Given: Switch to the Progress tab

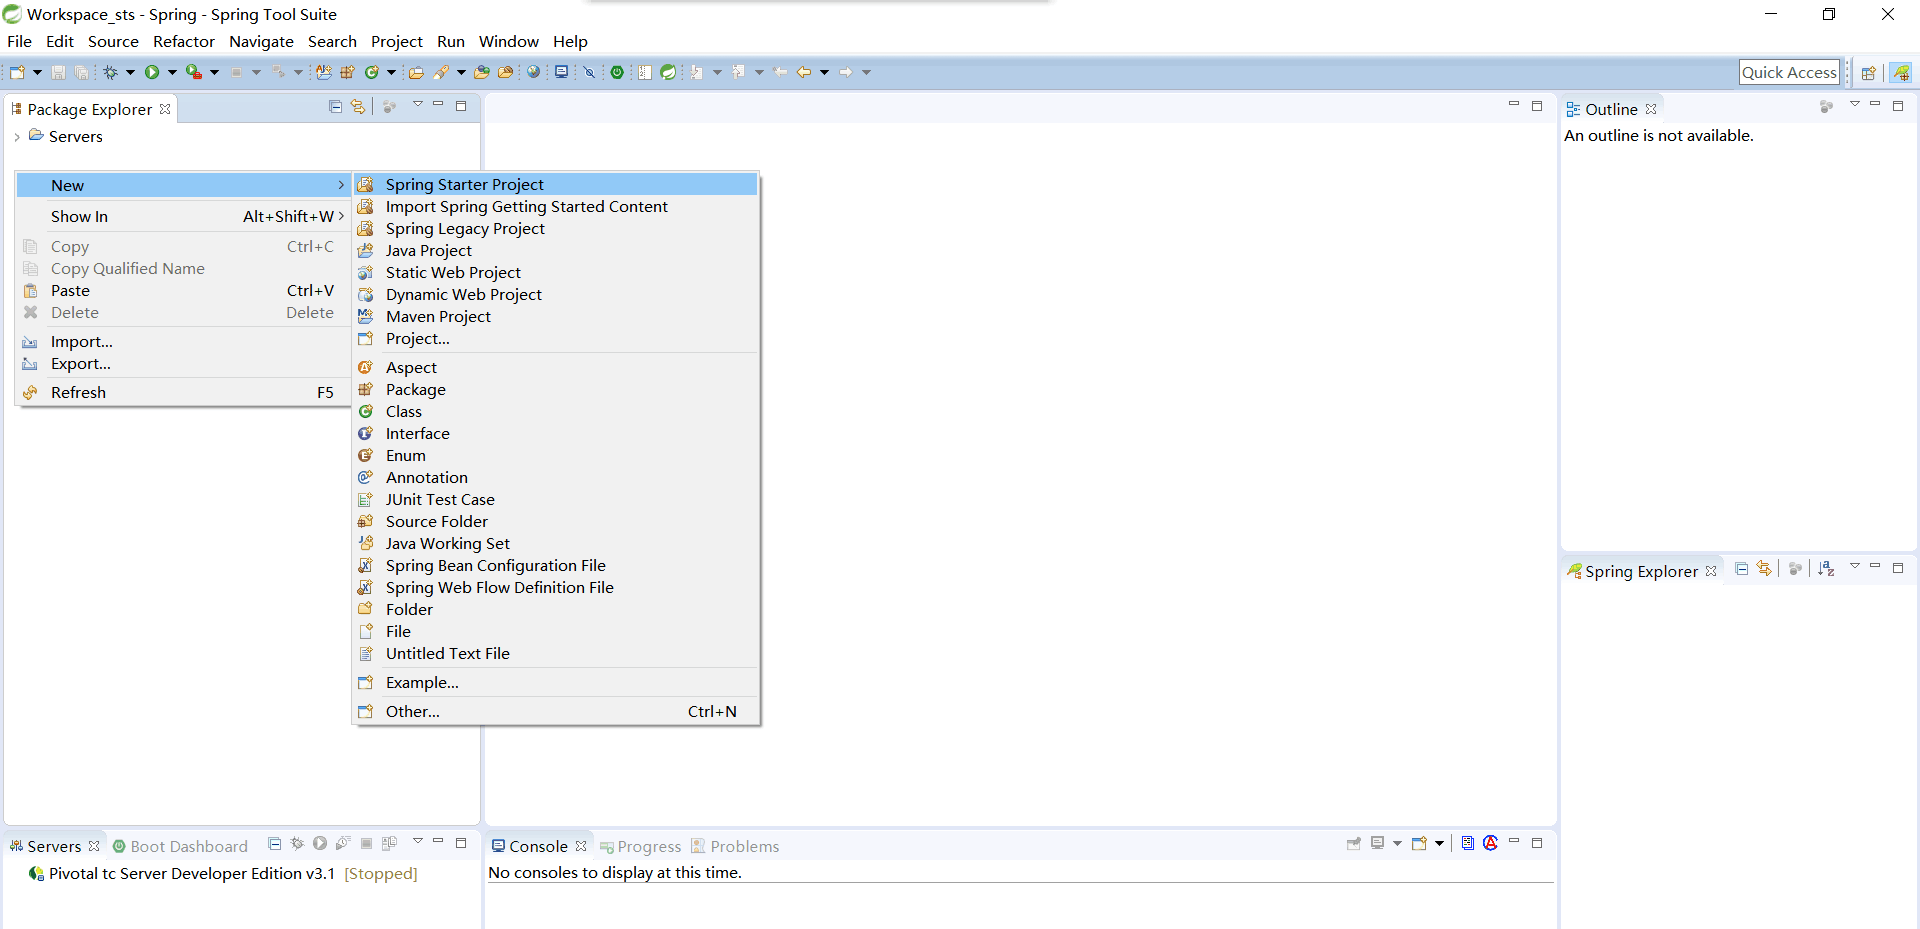Looking at the screenshot, I should click(x=640, y=846).
